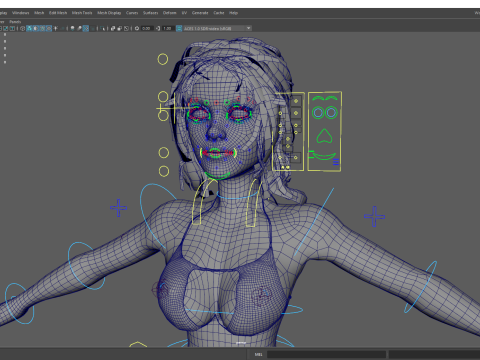The image size is (480, 360).
Task: Switch viewport to Wireframe display
Action: [x=23, y=28]
